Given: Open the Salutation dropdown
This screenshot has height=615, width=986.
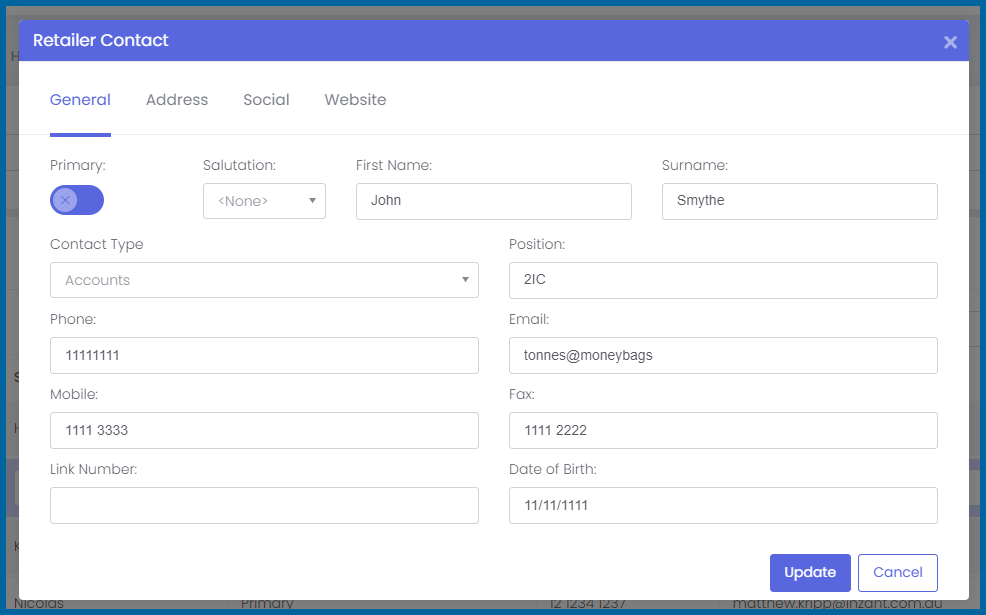Looking at the screenshot, I should 264,201.
